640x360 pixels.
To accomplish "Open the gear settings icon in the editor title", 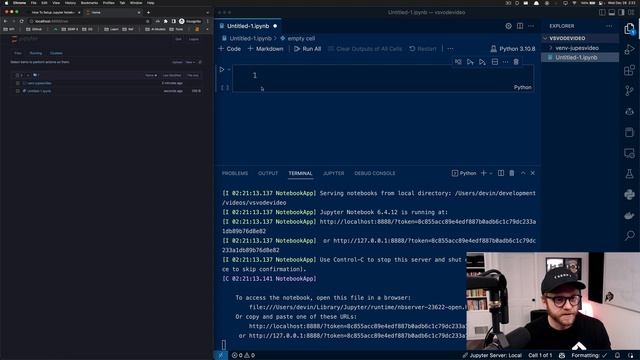I will coord(508,26).
